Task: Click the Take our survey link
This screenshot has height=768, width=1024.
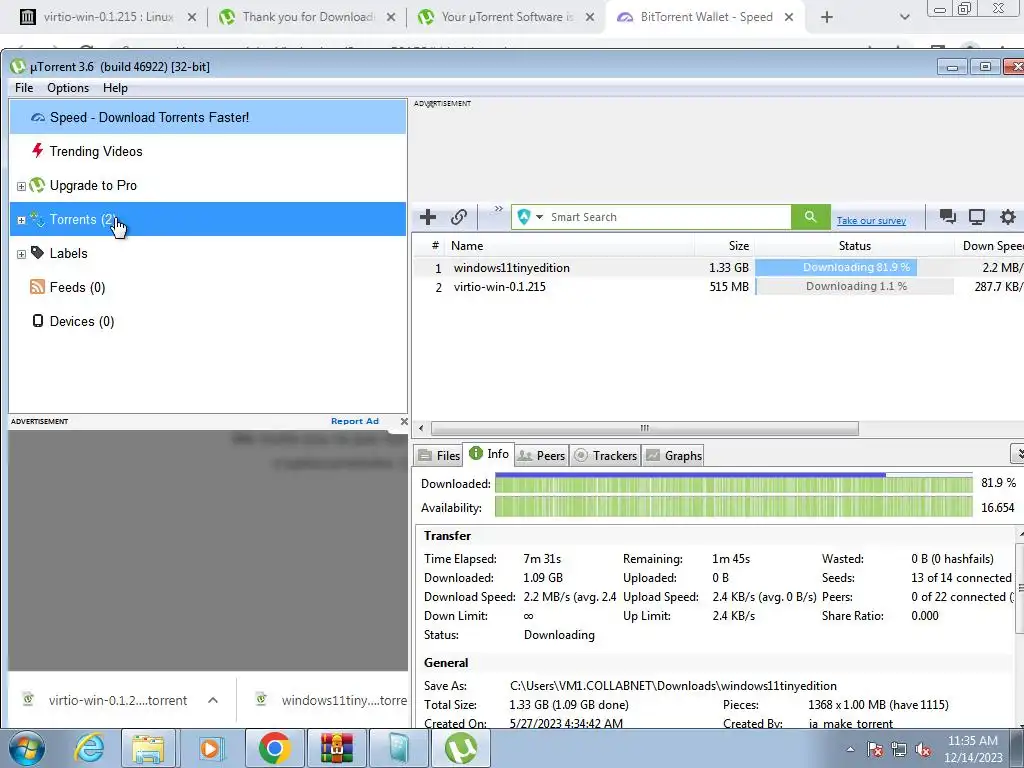Action: [x=871, y=221]
